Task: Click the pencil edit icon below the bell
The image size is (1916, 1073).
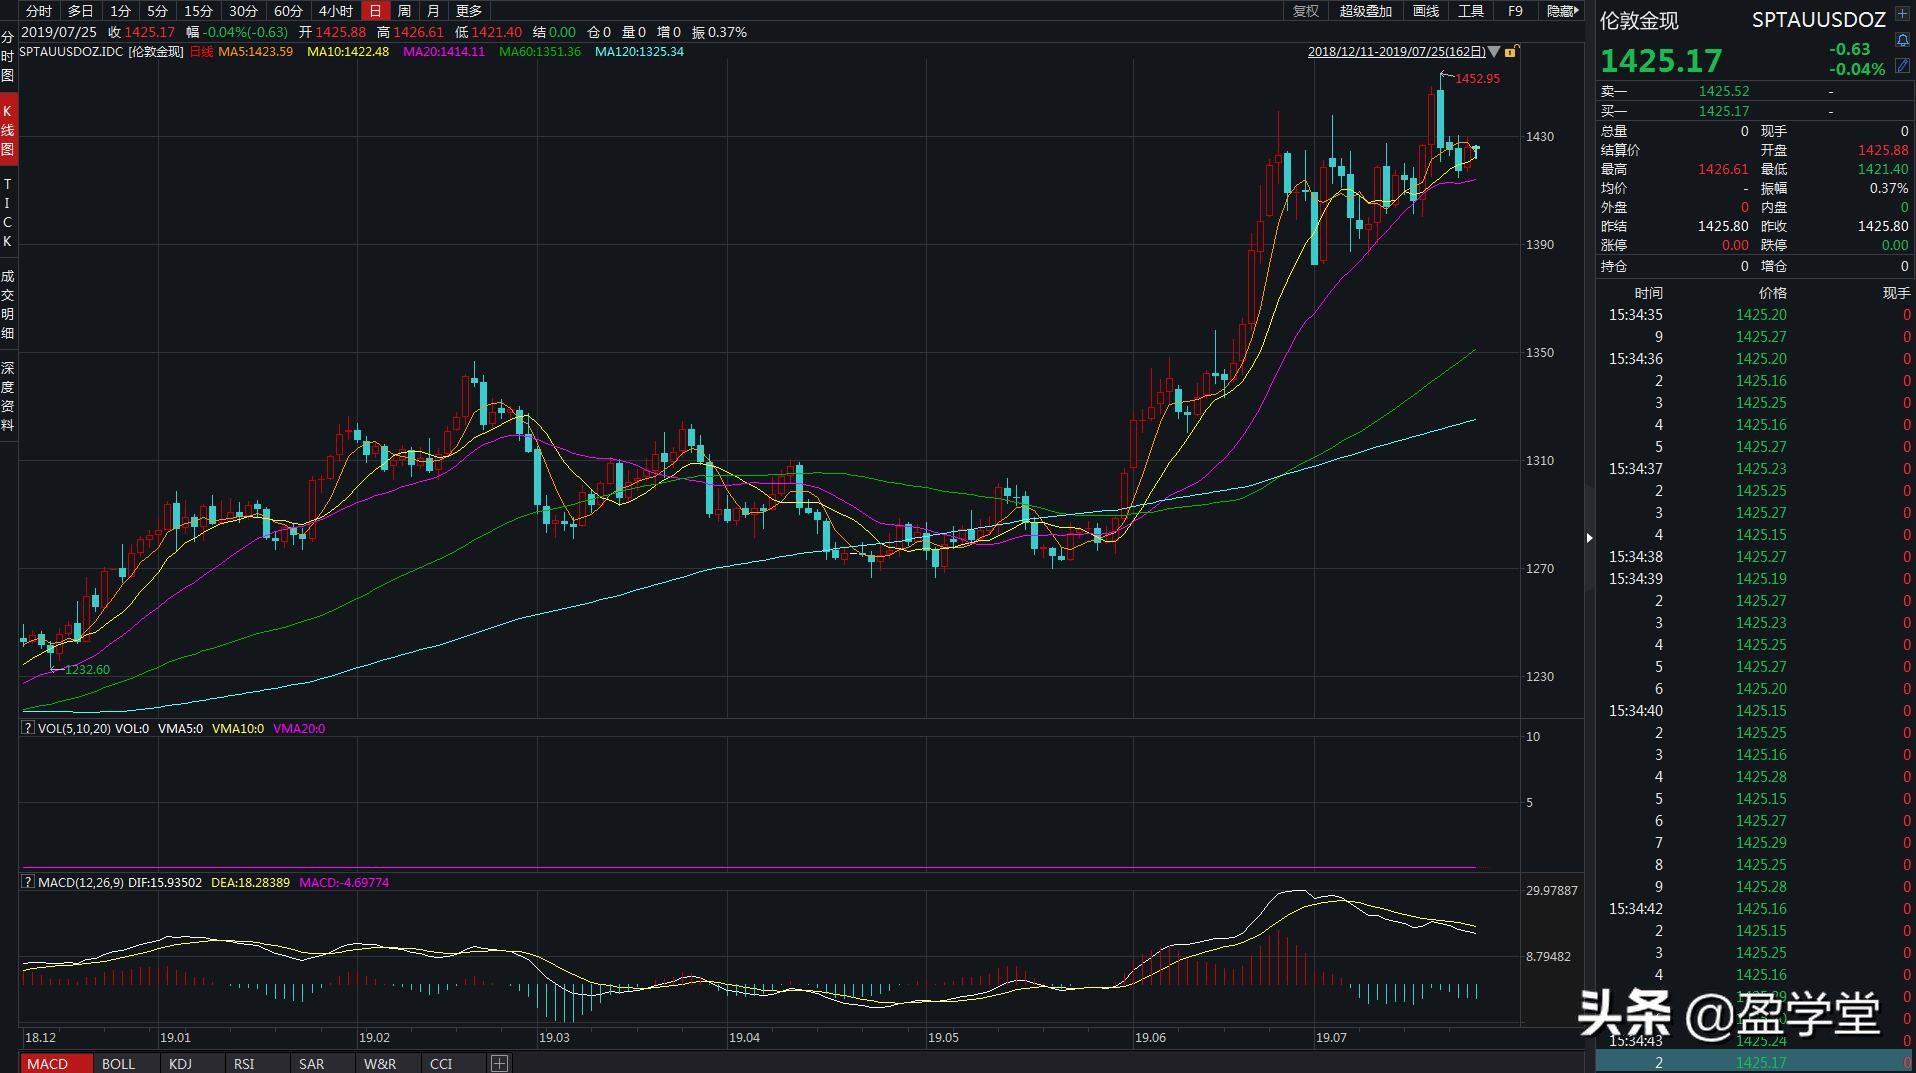Action: click(1902, 65)
